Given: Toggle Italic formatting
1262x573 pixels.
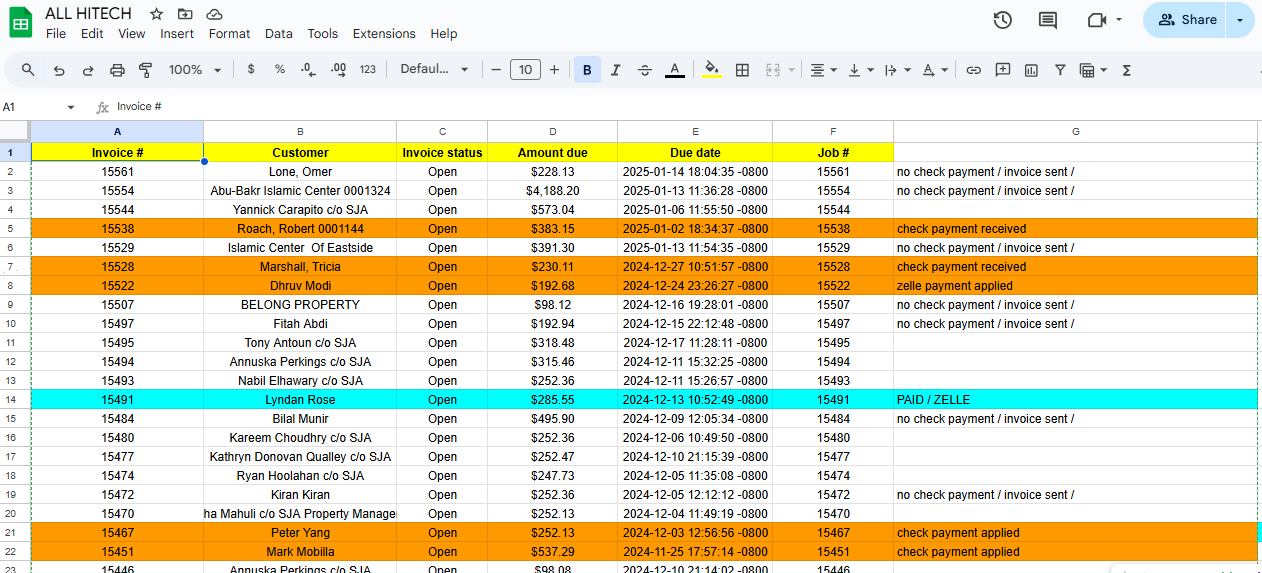Looking at the screenshot, I should [616, 70].
